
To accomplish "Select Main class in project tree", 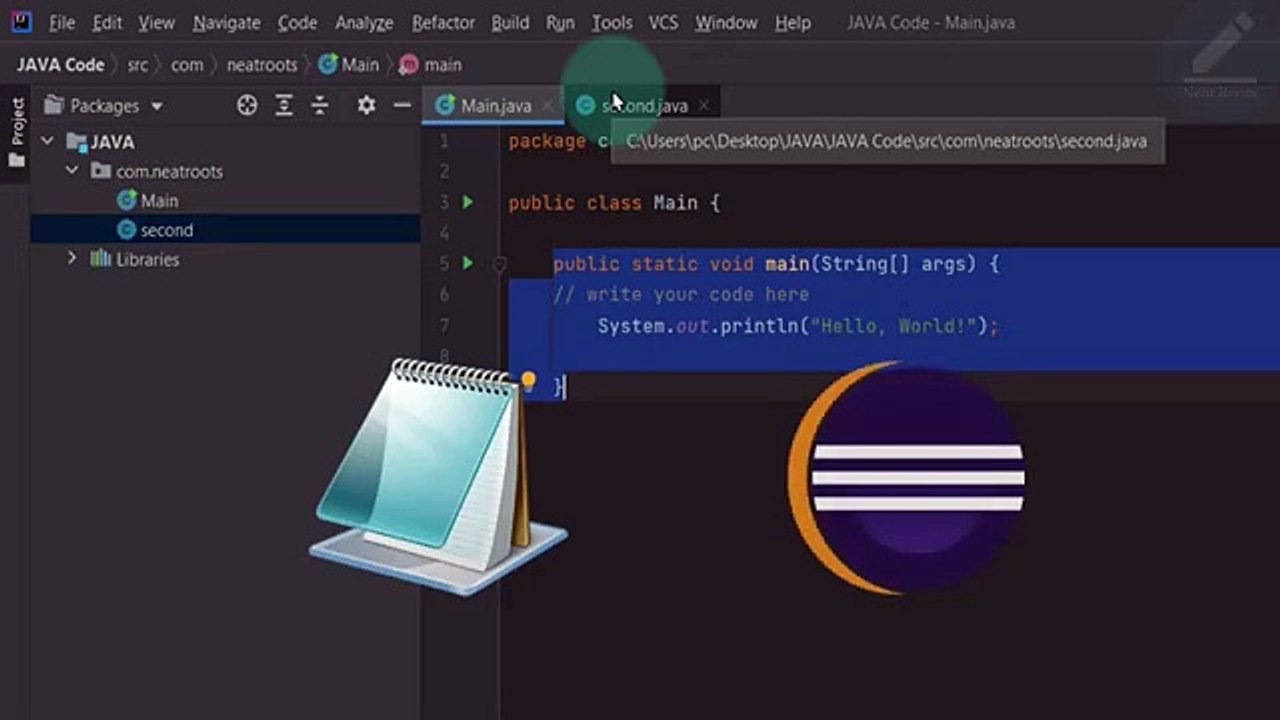I will pos(159,200).
